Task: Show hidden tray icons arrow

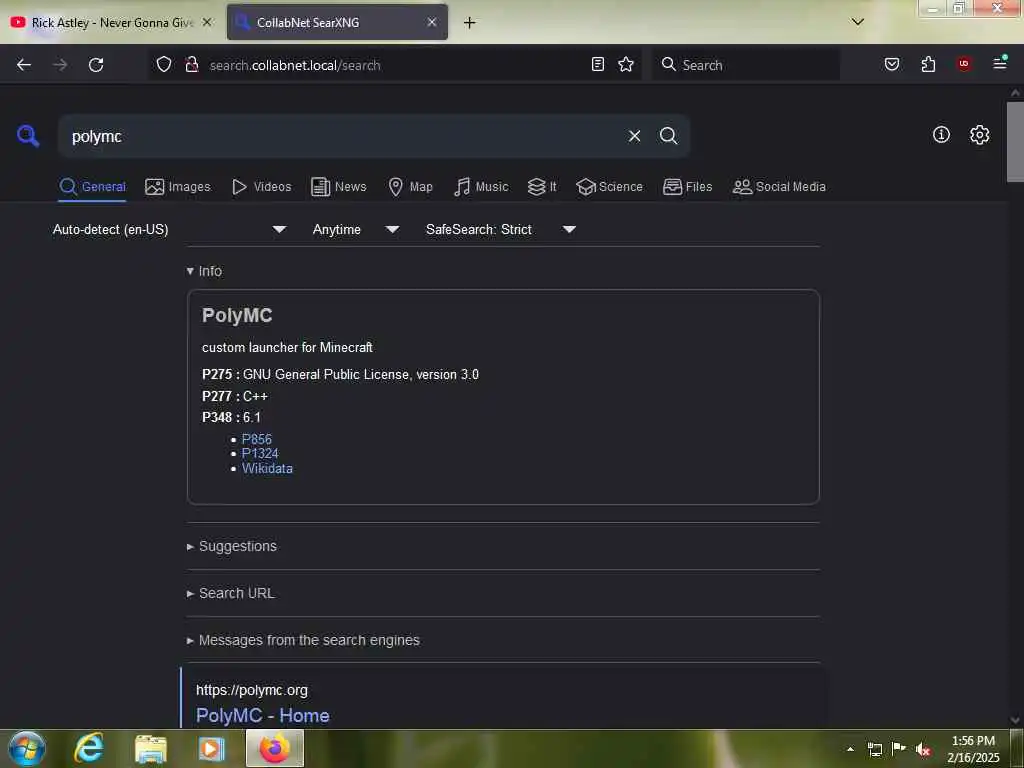Action: click(850, 749)
